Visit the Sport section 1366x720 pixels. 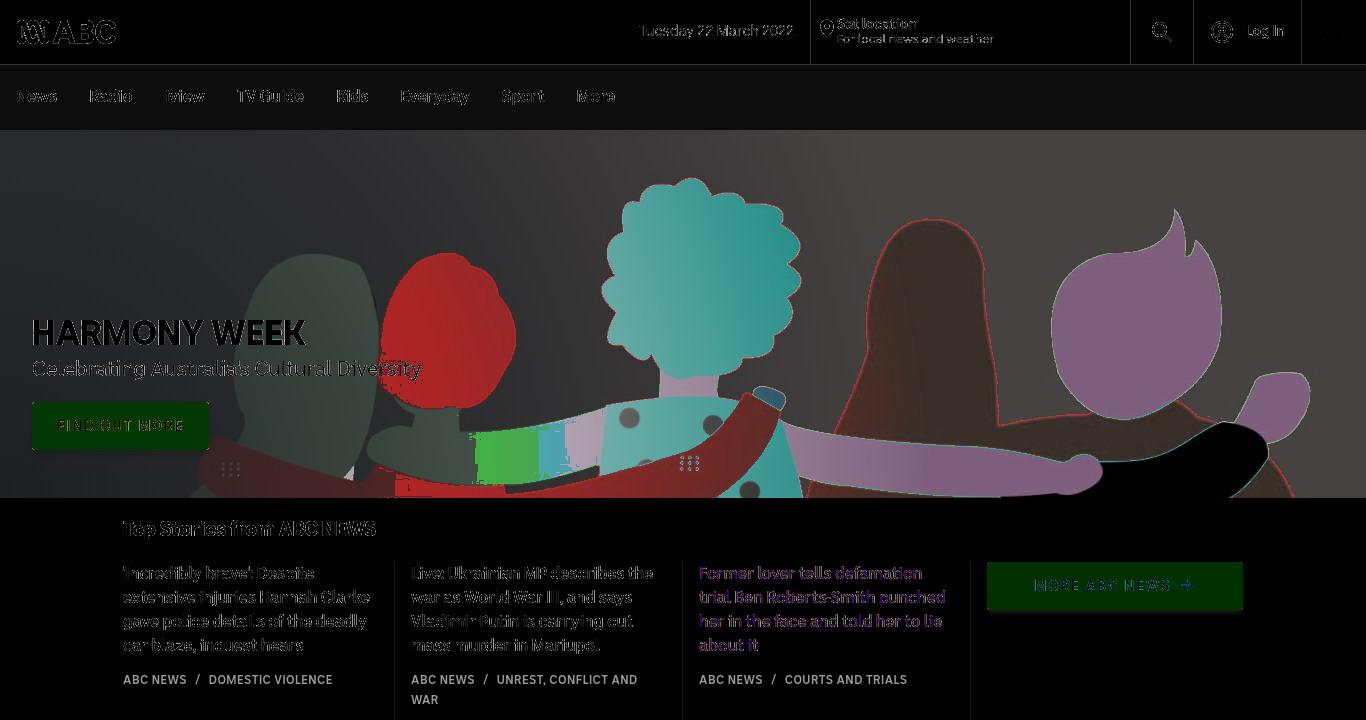tap(523, 96)
